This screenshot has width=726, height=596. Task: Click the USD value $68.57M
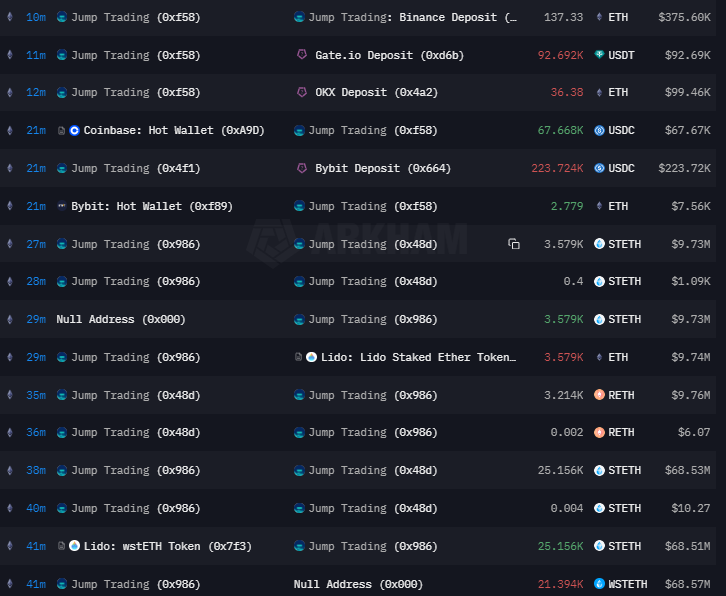pyautogui.click(x=688, y=584)
